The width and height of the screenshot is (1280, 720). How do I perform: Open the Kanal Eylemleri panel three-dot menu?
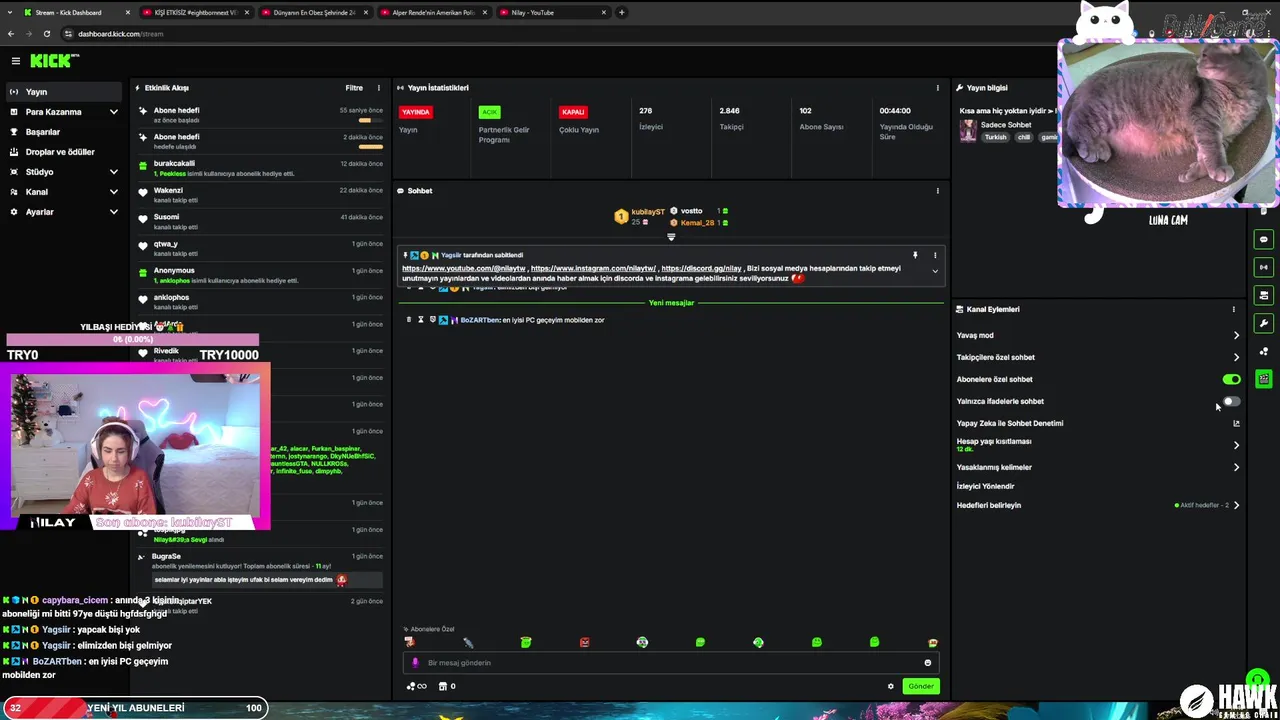click(1234, 309)
